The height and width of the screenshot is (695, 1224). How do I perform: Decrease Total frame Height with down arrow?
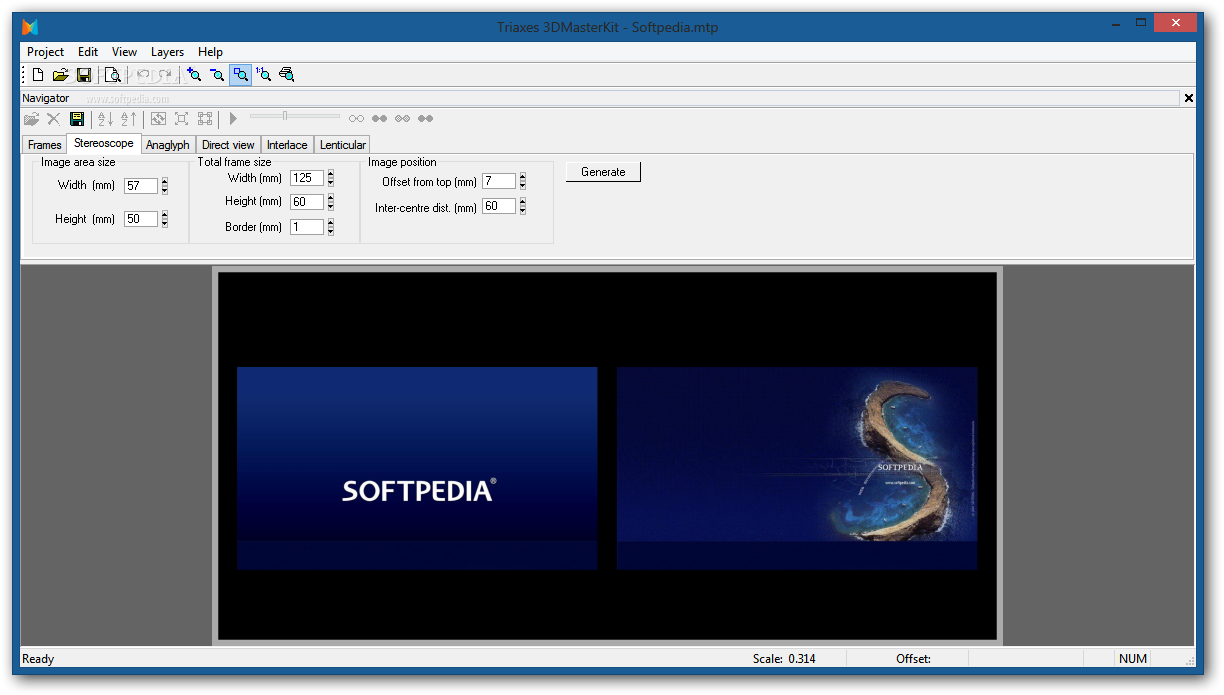coord(331,206)
